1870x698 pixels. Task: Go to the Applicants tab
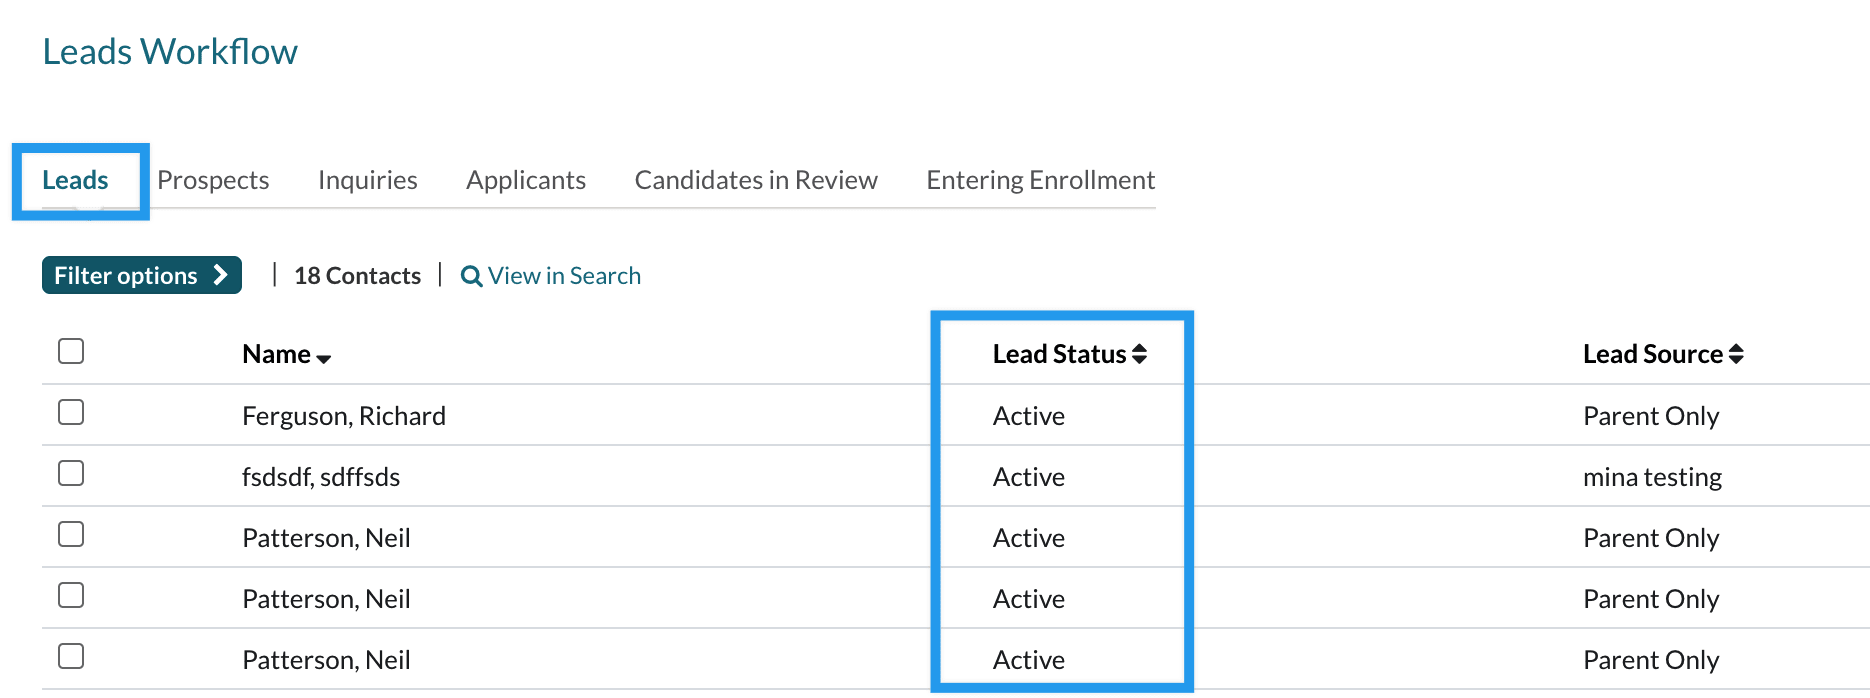coord(526,180)
